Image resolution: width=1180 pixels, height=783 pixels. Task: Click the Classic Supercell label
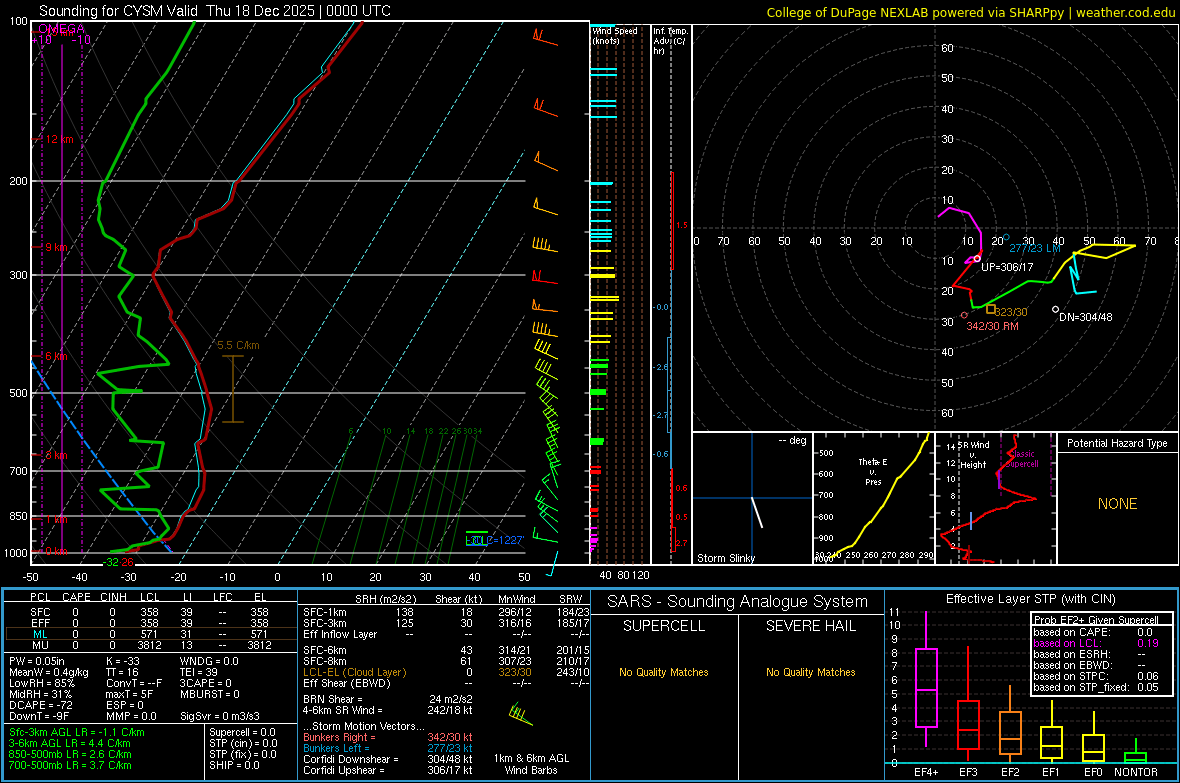pos(1022,459)
